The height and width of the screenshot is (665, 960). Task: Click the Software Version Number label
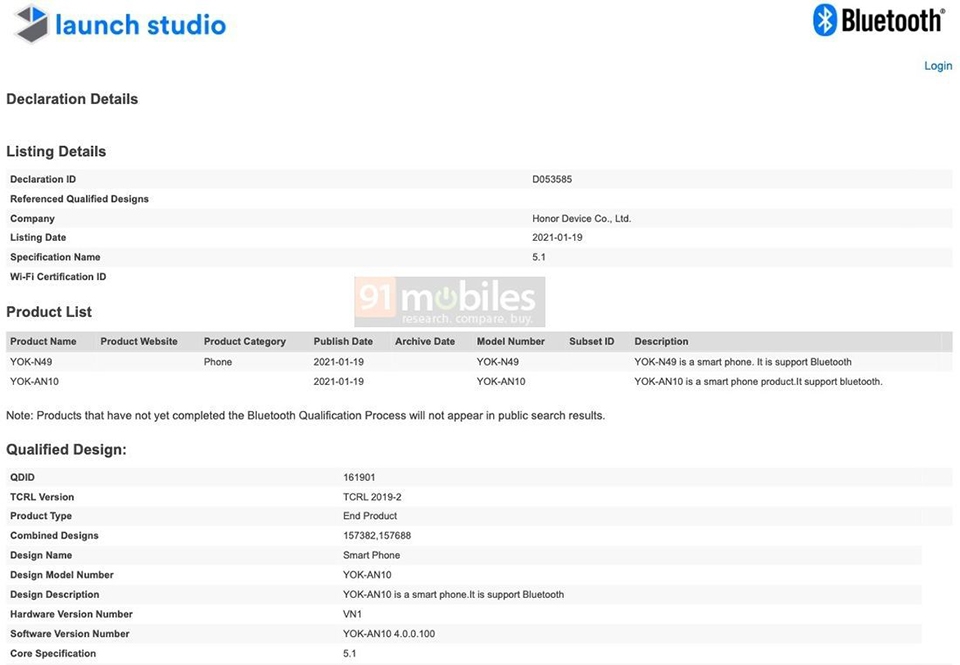click(x=69, y=633)
